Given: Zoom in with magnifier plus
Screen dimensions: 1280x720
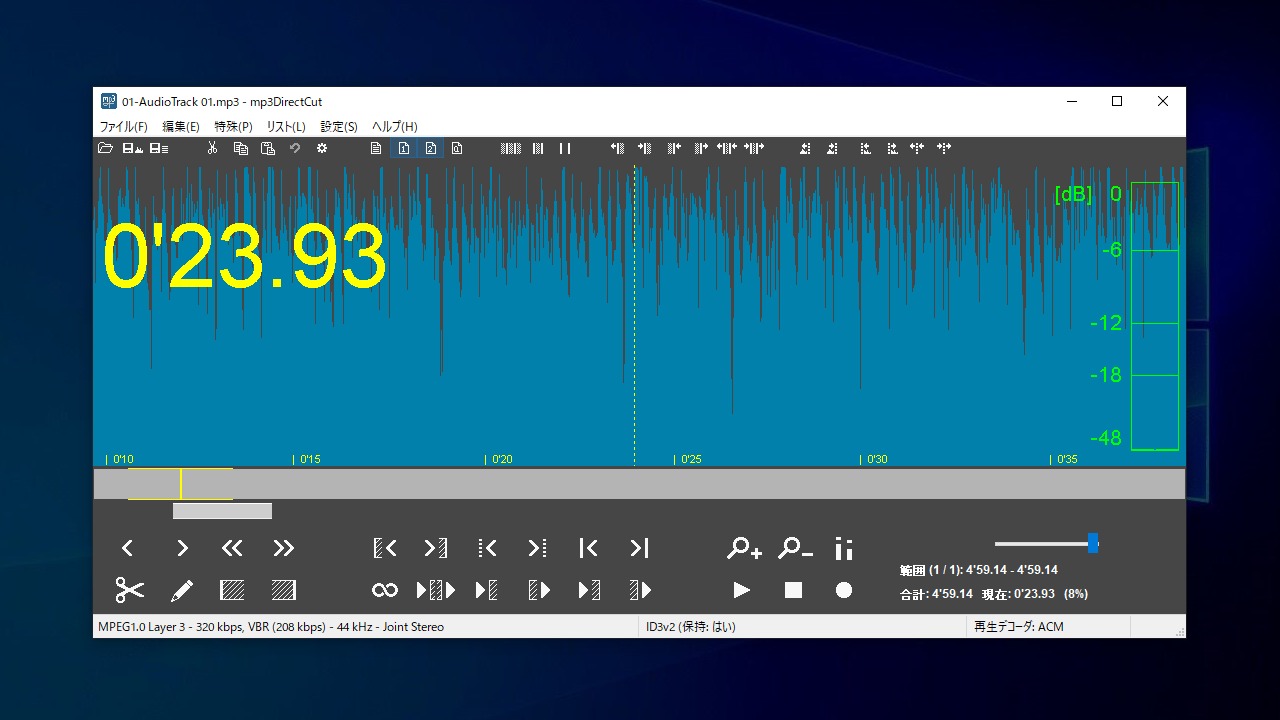Looking at the screenshot, I should pyautogui.click(x=744, y=548).
